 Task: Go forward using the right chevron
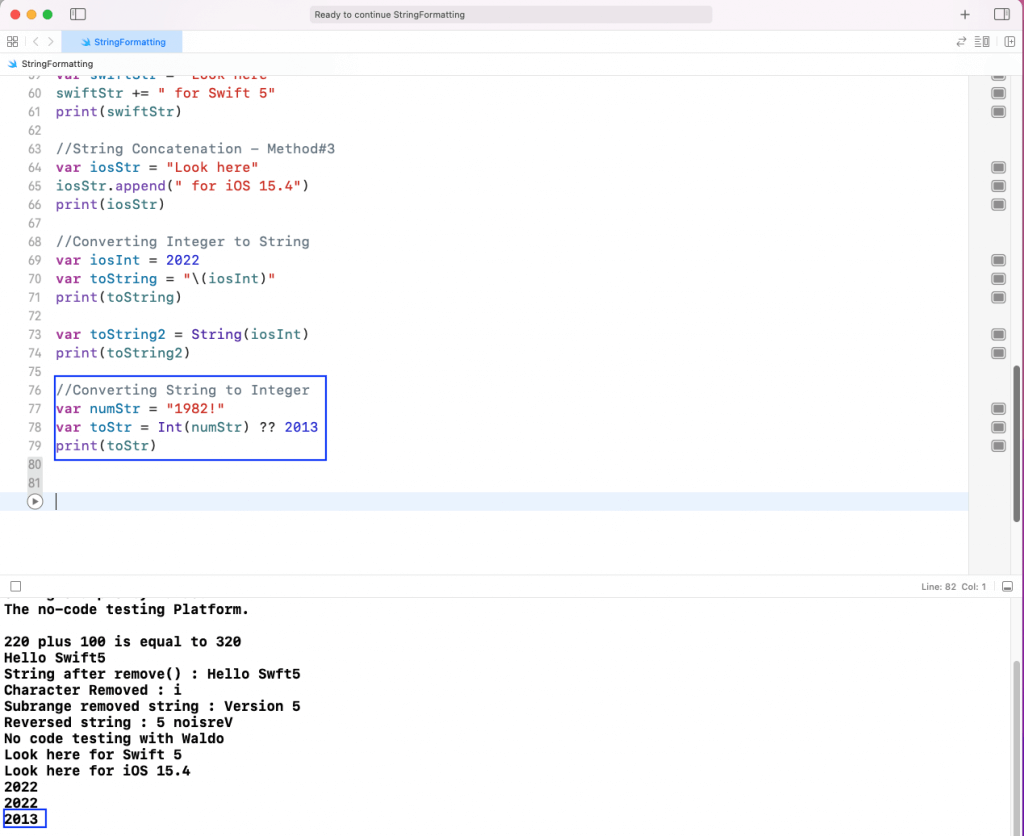[x=51, y=42]
